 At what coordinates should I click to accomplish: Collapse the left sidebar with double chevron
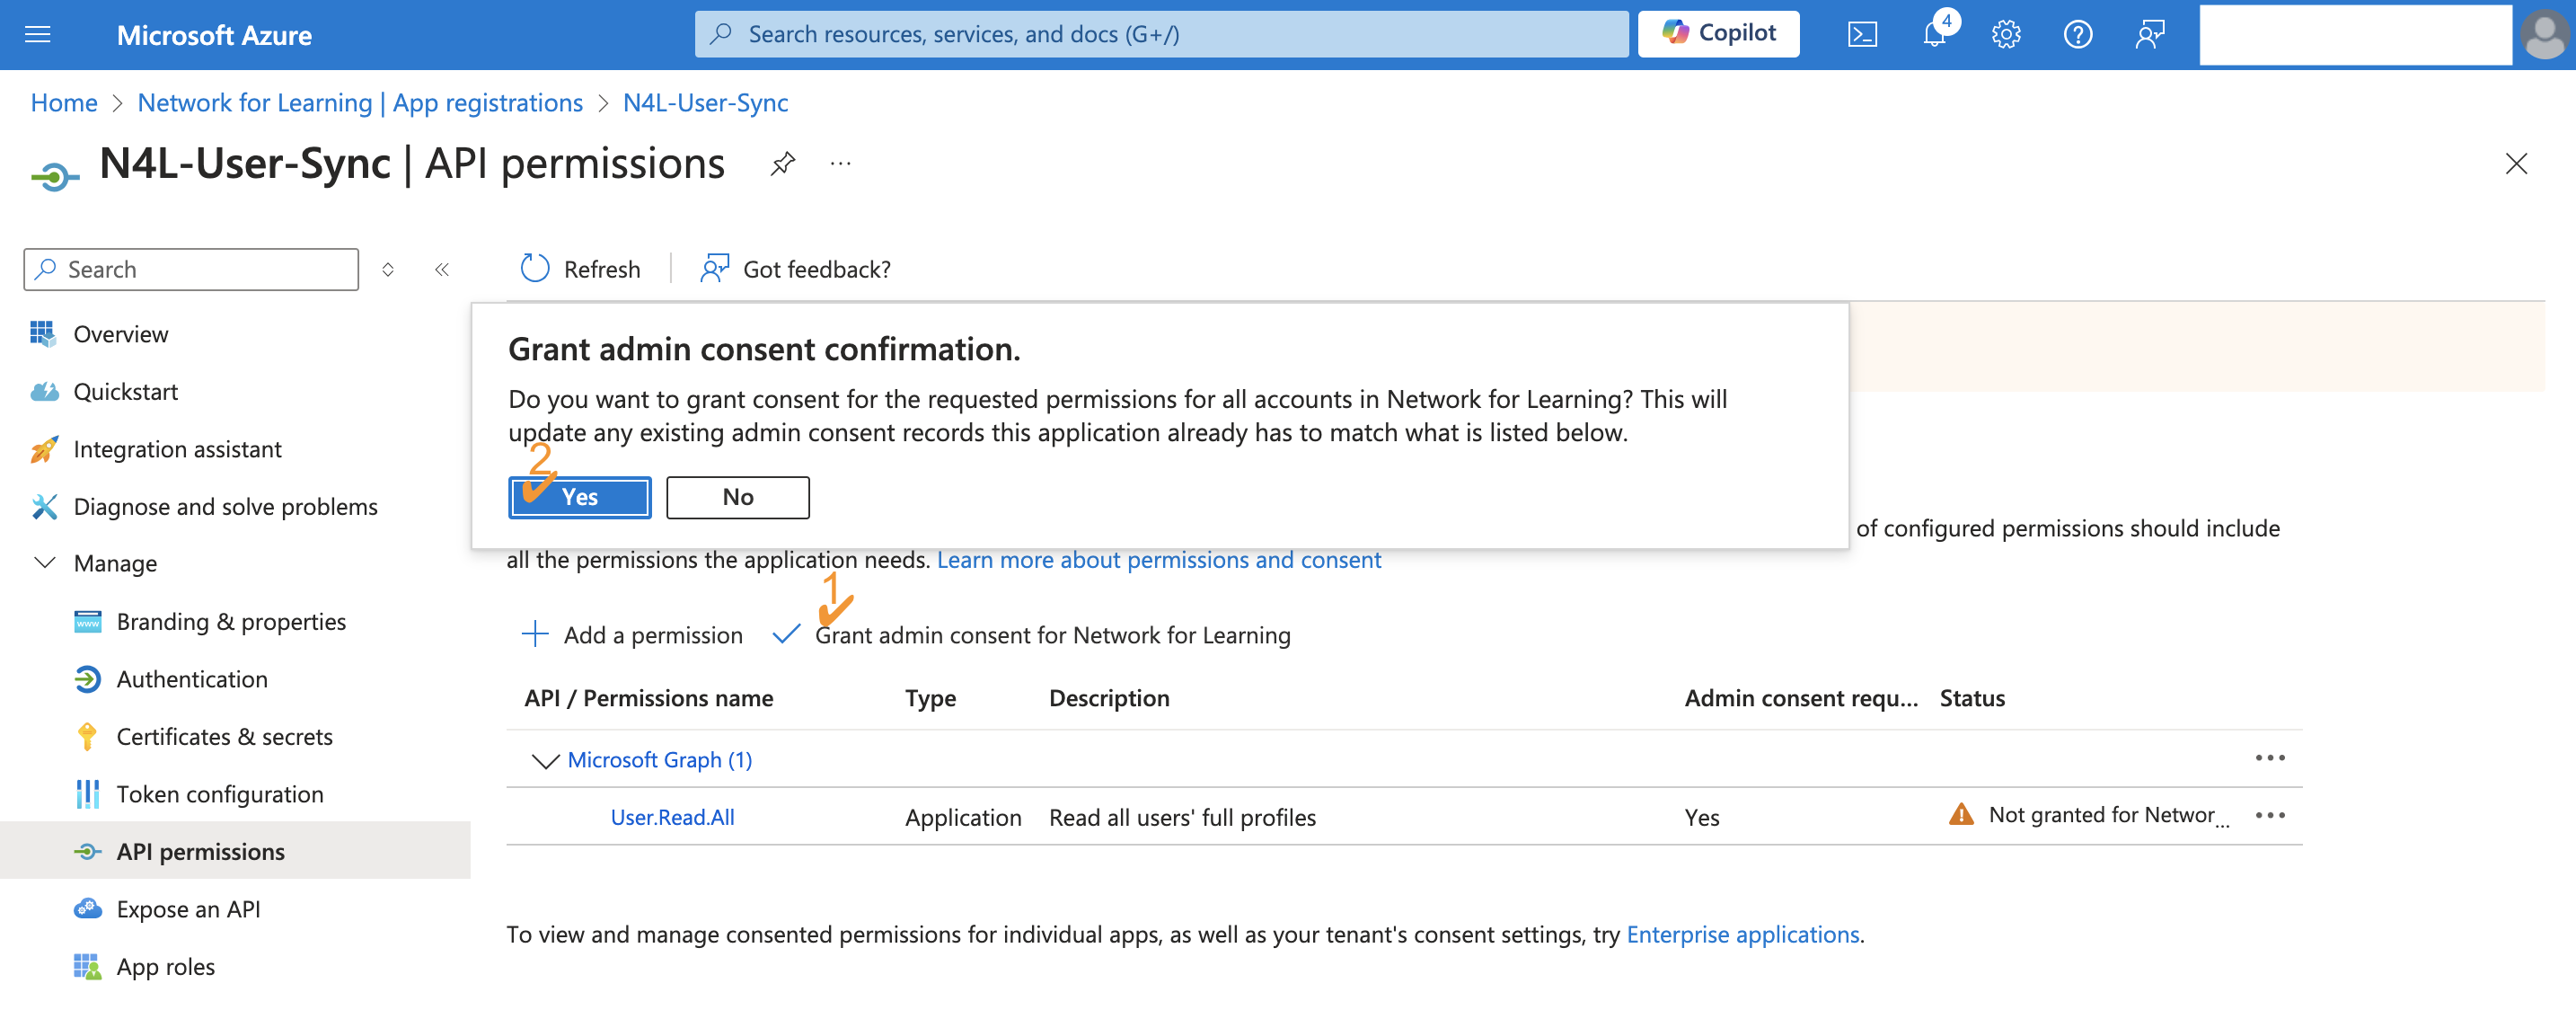click(x=442, y=269)
